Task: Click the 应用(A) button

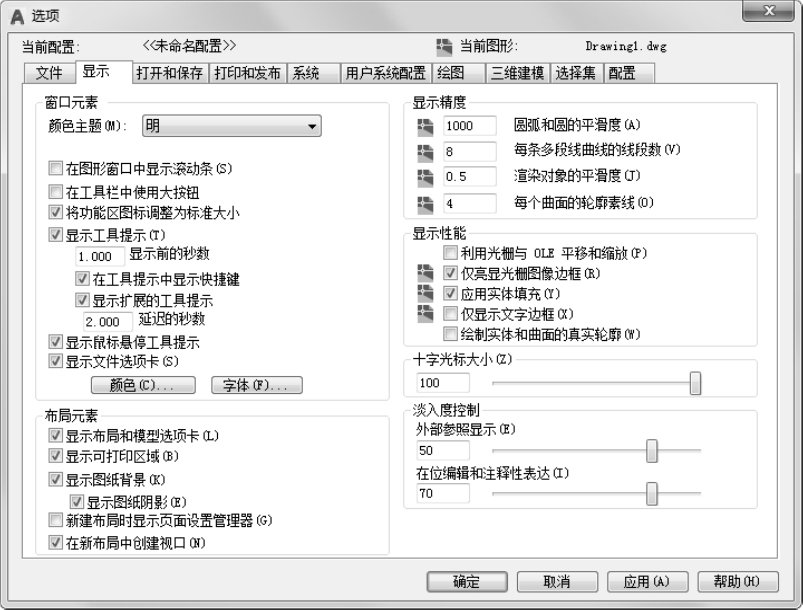Action: 647,582
